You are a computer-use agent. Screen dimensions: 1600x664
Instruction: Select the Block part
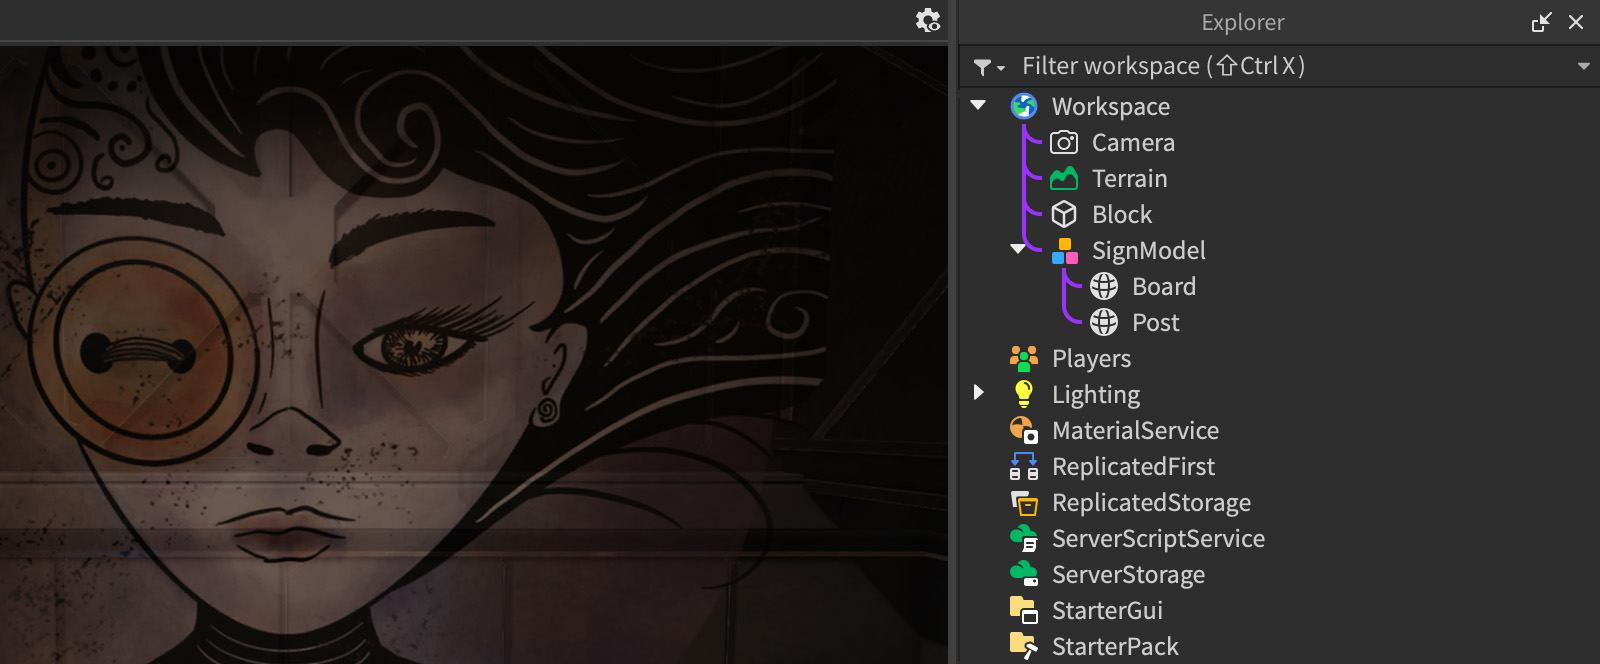point(1122,214)
